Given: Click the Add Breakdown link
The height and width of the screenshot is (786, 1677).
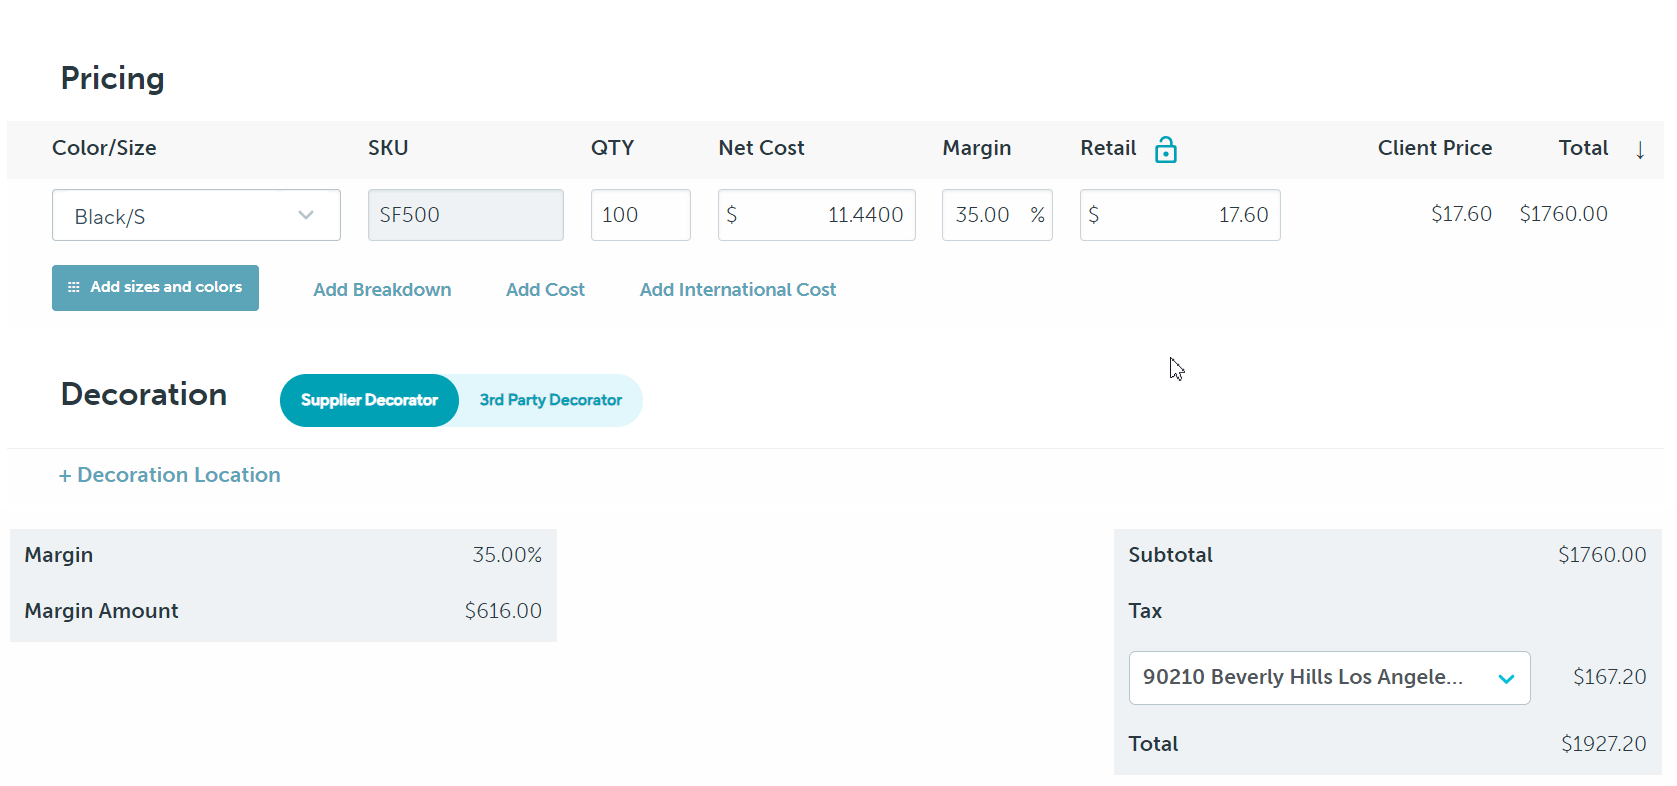Looking at the screenshot, I should [382, 290].
